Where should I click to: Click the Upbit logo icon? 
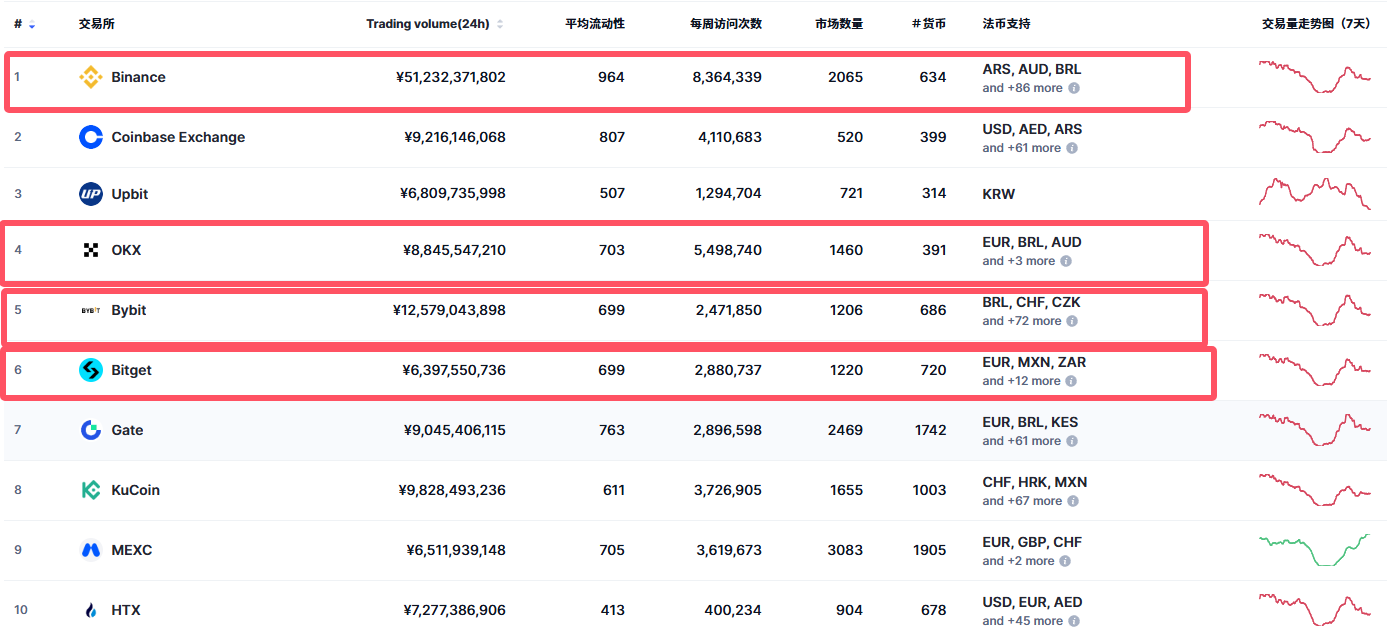coord(91,194)
